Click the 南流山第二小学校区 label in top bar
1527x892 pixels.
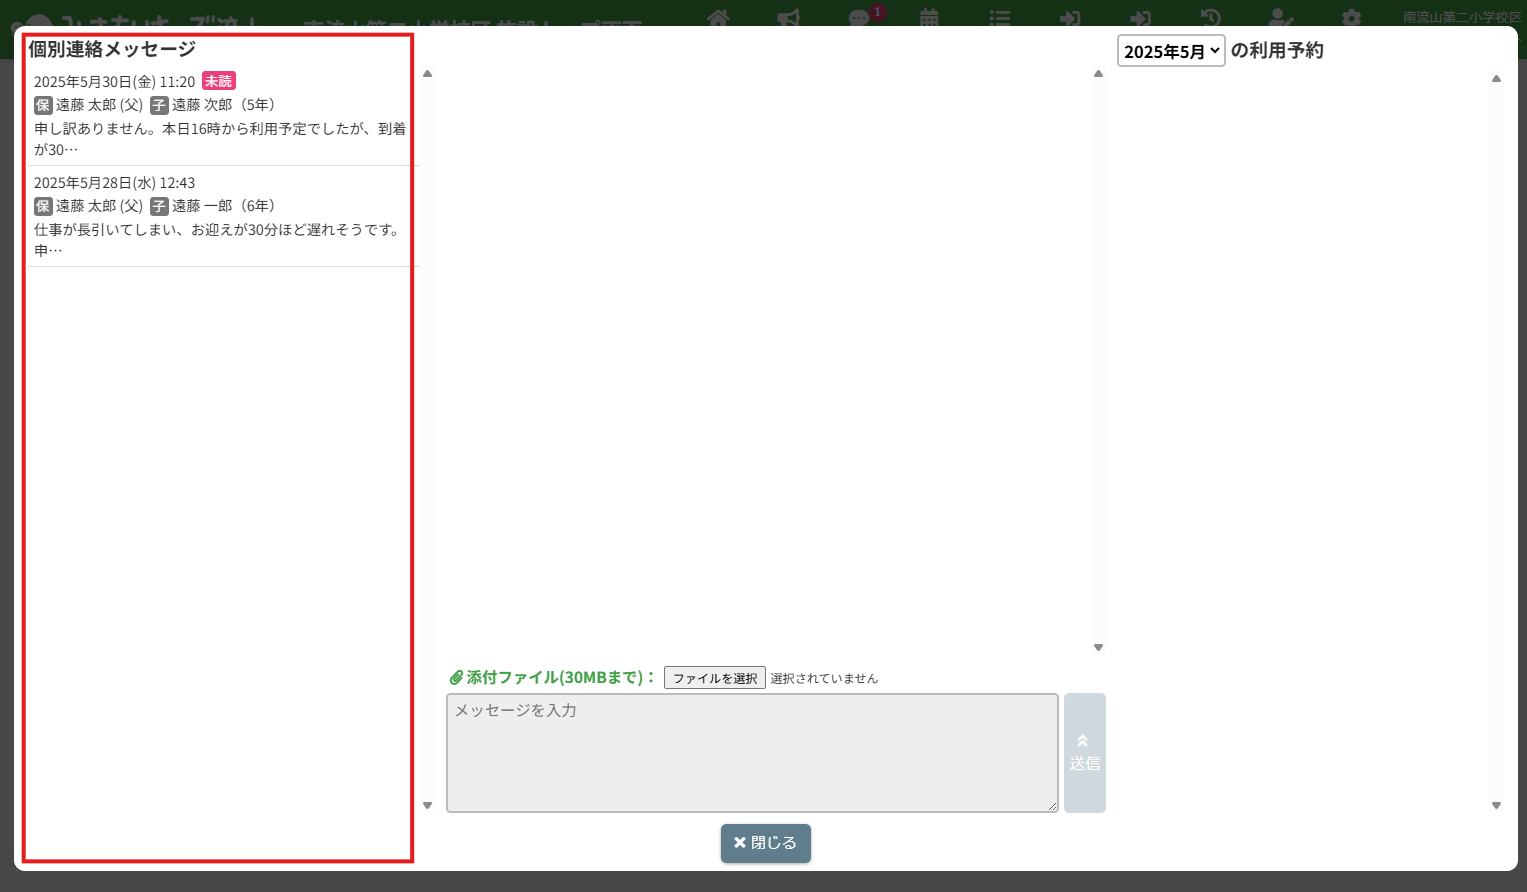click(x=1461, y=17)
